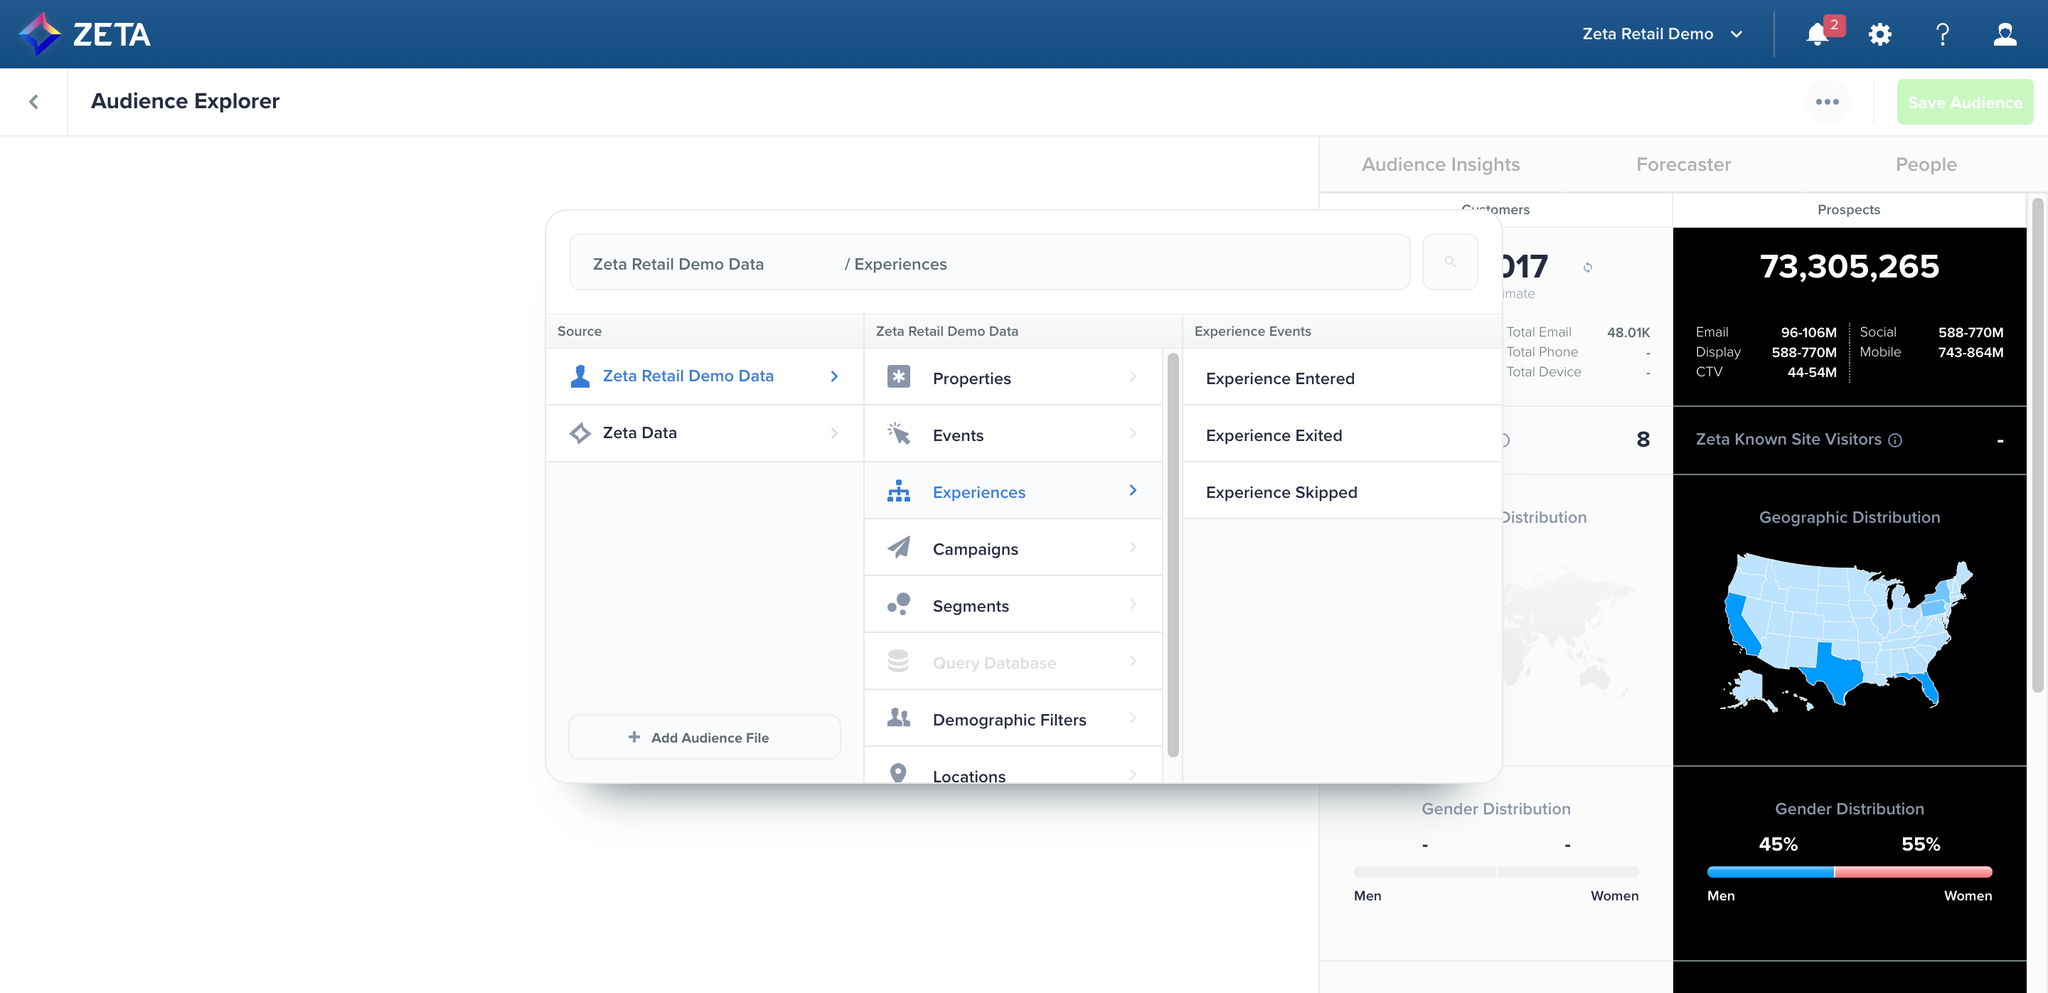The width and height of the screenshot is (2048, 993).
Task: Open the user profile icon
Action: pyautogui.click(x=2005, y=35)
